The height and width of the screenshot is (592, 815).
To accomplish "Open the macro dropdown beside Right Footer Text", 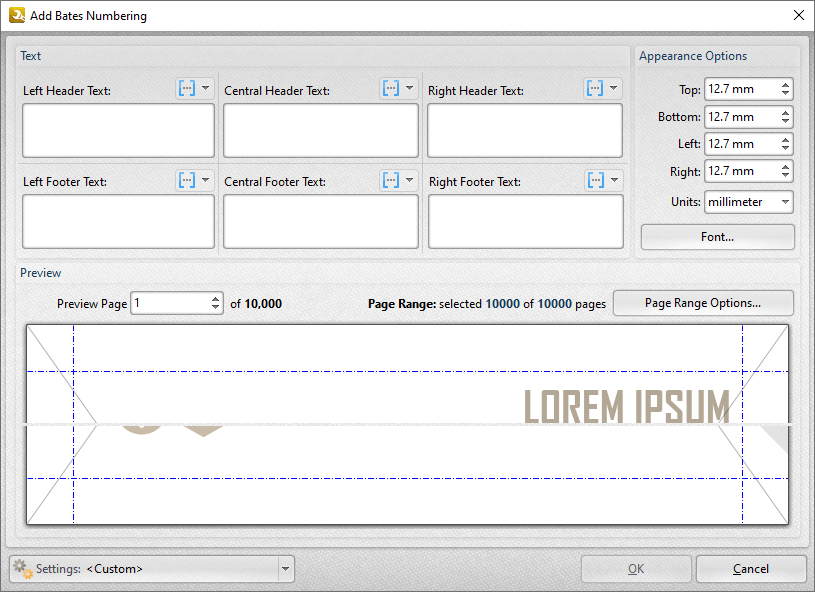I will 614,180.
